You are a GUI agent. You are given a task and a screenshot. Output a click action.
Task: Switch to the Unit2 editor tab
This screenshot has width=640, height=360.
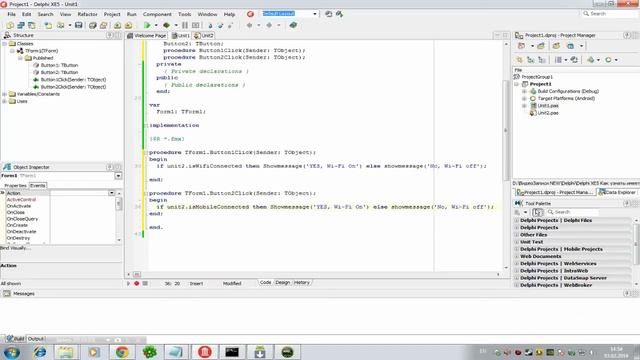204,36
